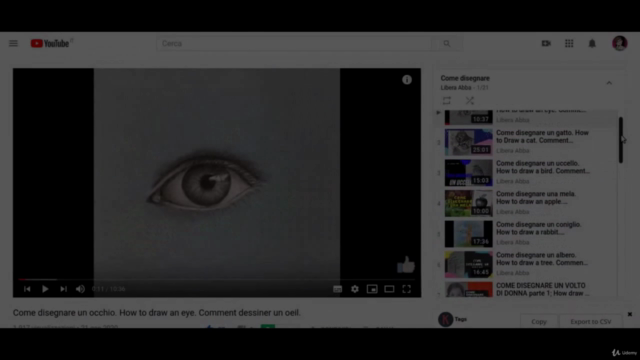Click the Copy tags button
Viewport: 640px width, 360px height.
click(539, 322)
